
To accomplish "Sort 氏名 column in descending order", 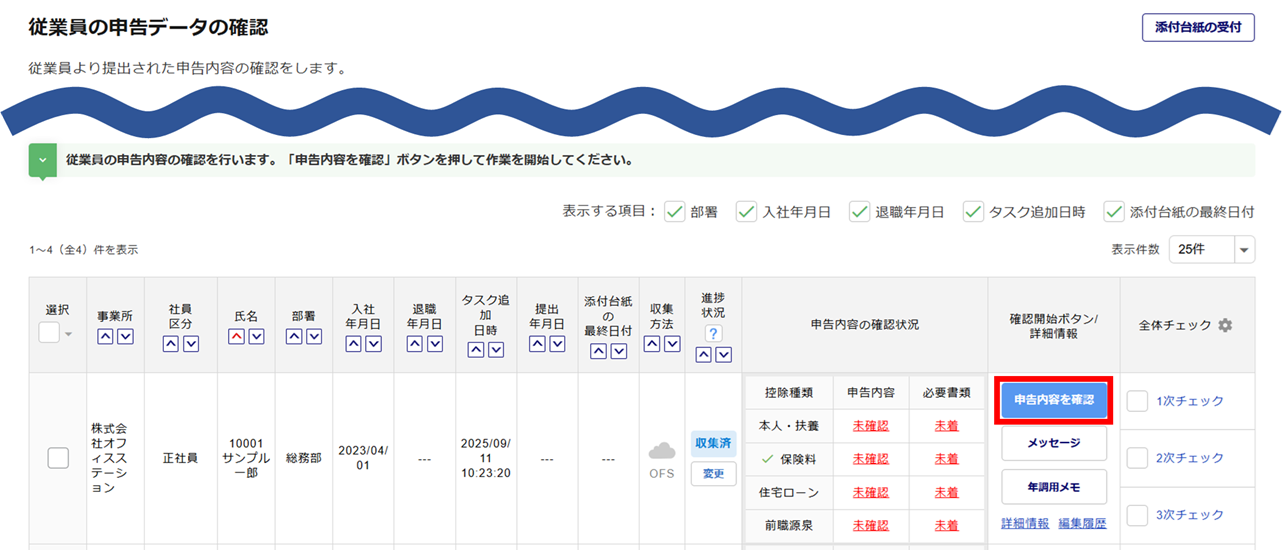I will point(257,337).
